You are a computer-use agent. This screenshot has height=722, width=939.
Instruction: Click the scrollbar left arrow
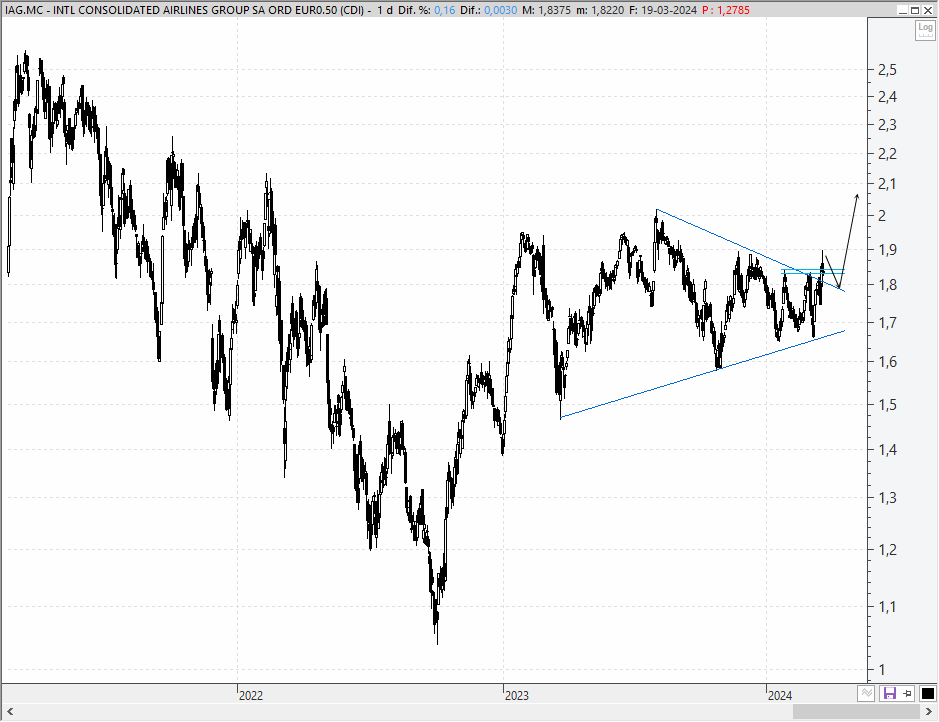(x=10, y=712)
